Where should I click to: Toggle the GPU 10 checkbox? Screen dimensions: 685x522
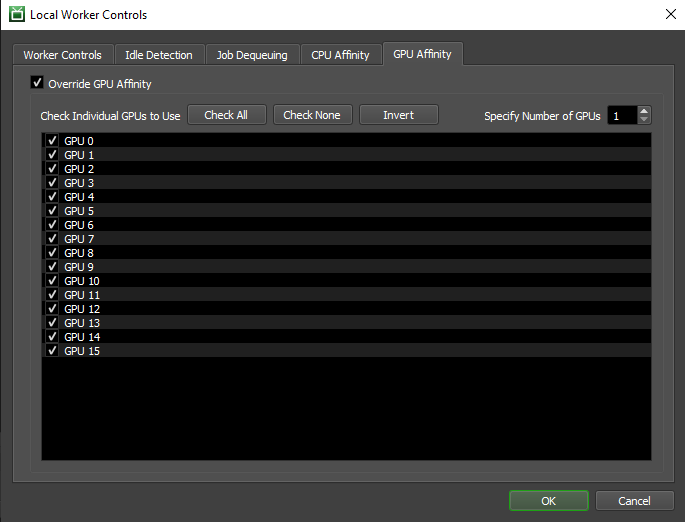52,280
